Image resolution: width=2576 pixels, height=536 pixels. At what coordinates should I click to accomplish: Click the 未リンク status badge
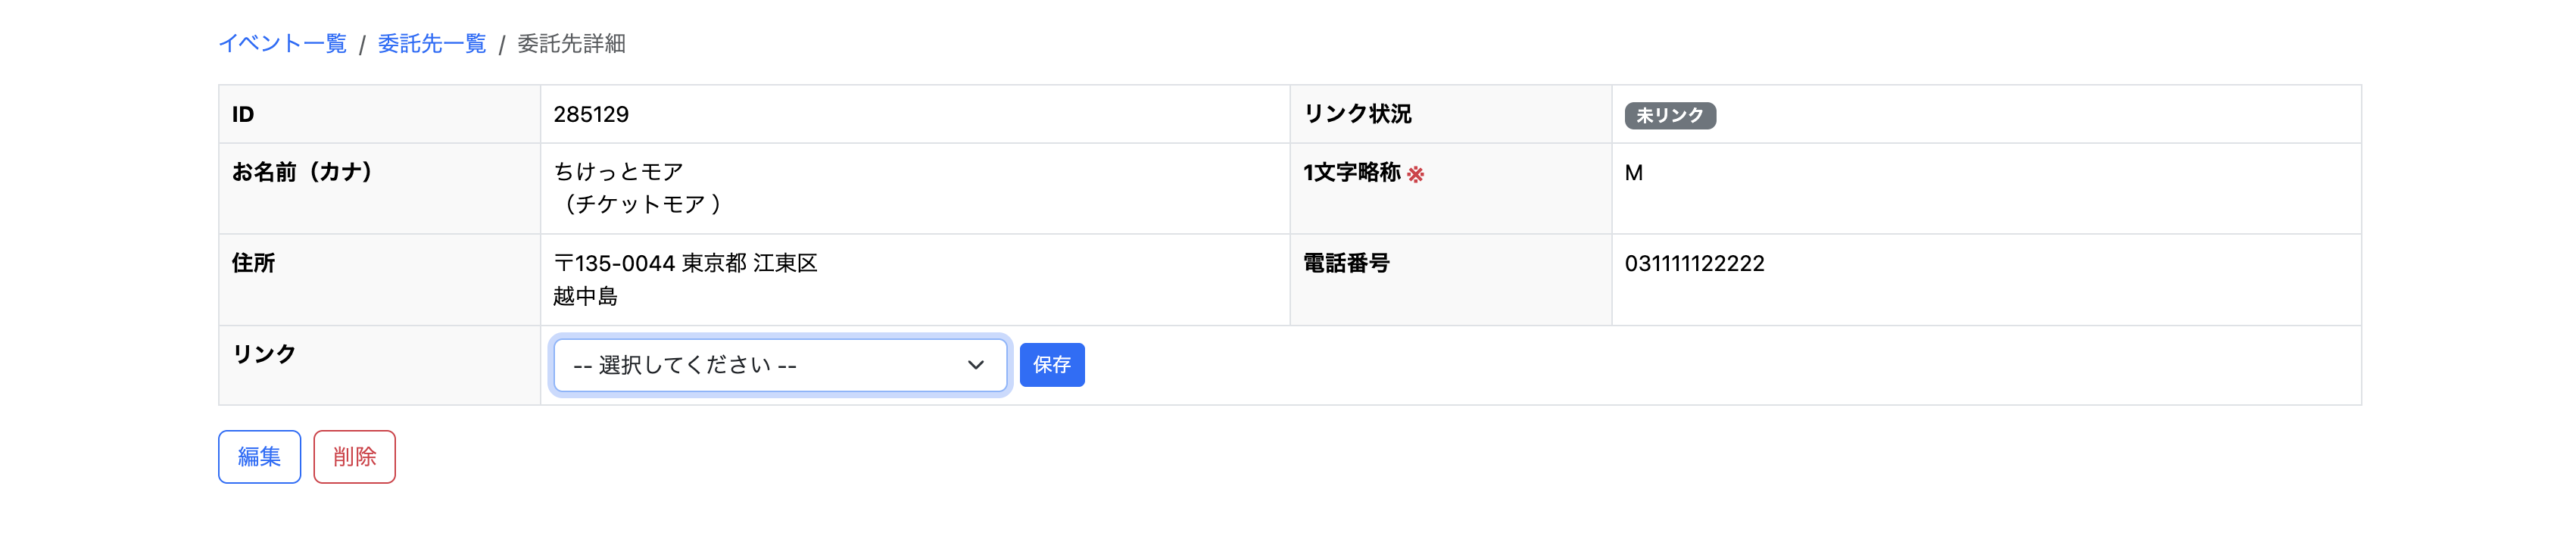[x=1669, y=114]
